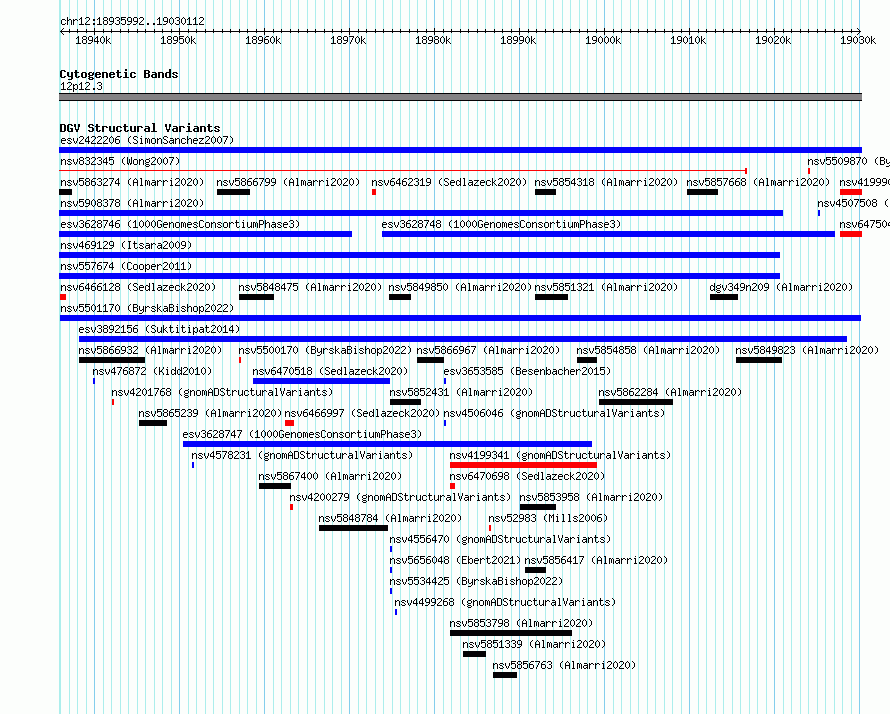The height and width of the screenshot is (714, 890).
Task: Click the DGV Structural Variants track title
Action: pos(140,128)
